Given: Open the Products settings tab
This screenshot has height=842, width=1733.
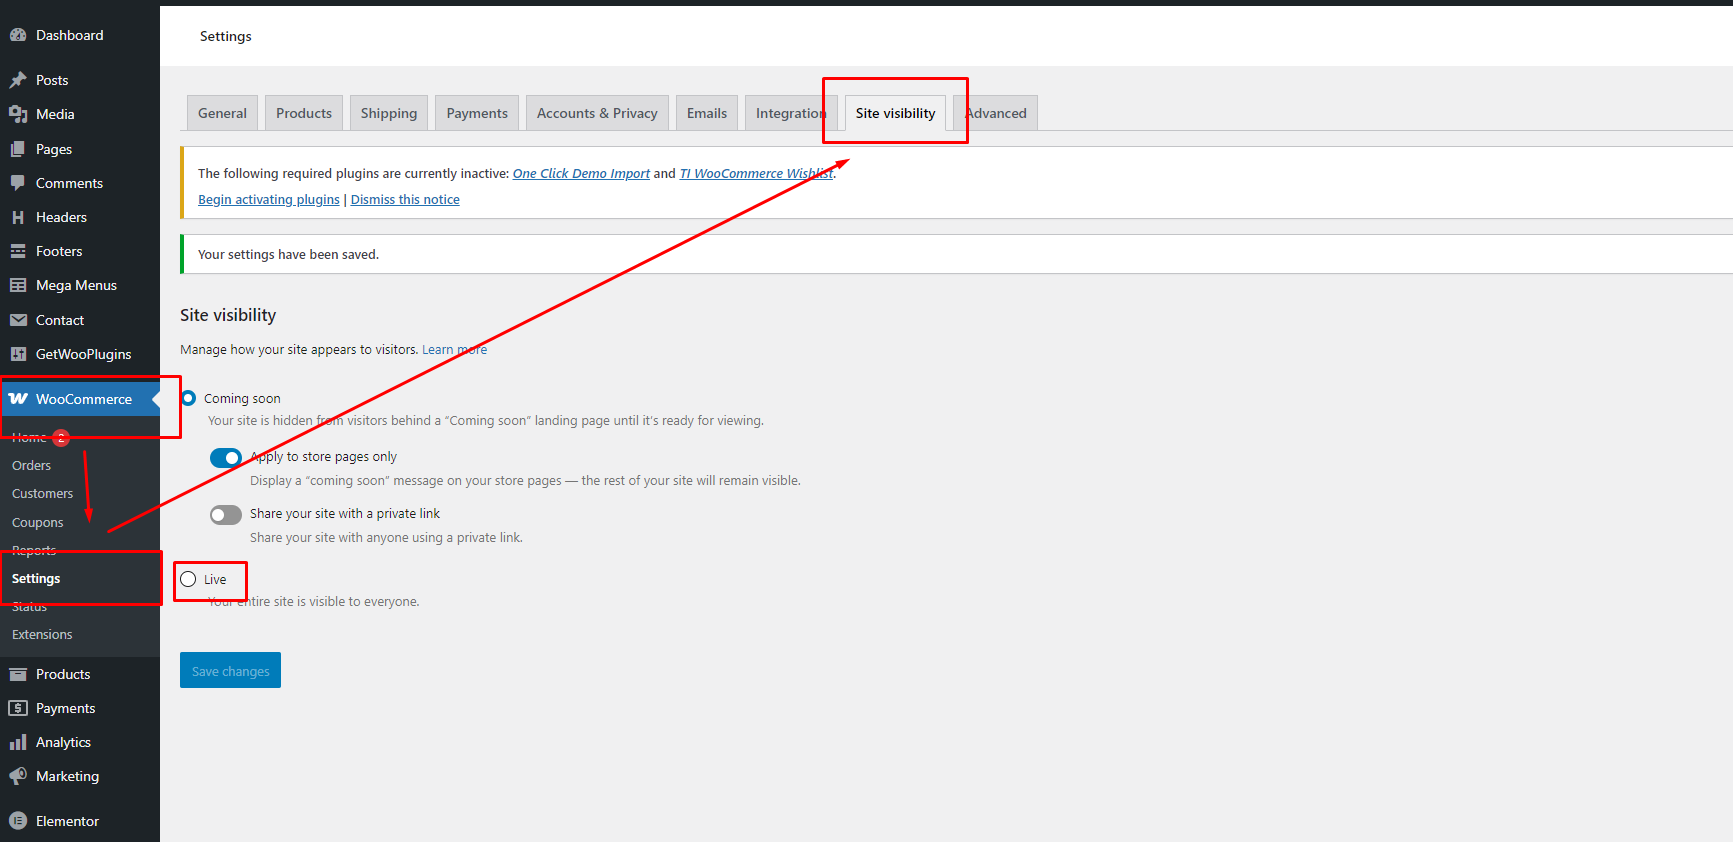Looking at the screenshot, I should point(304,113).
